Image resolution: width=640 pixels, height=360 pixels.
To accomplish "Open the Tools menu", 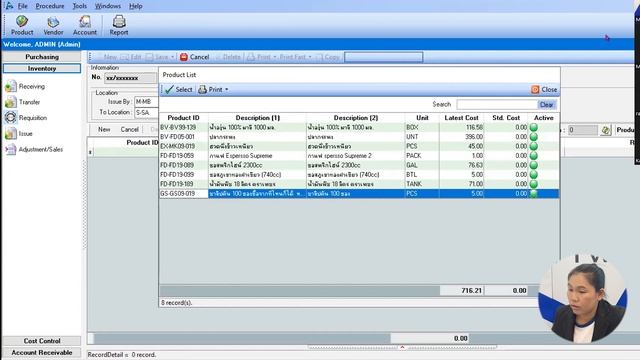I will (80, 6).
